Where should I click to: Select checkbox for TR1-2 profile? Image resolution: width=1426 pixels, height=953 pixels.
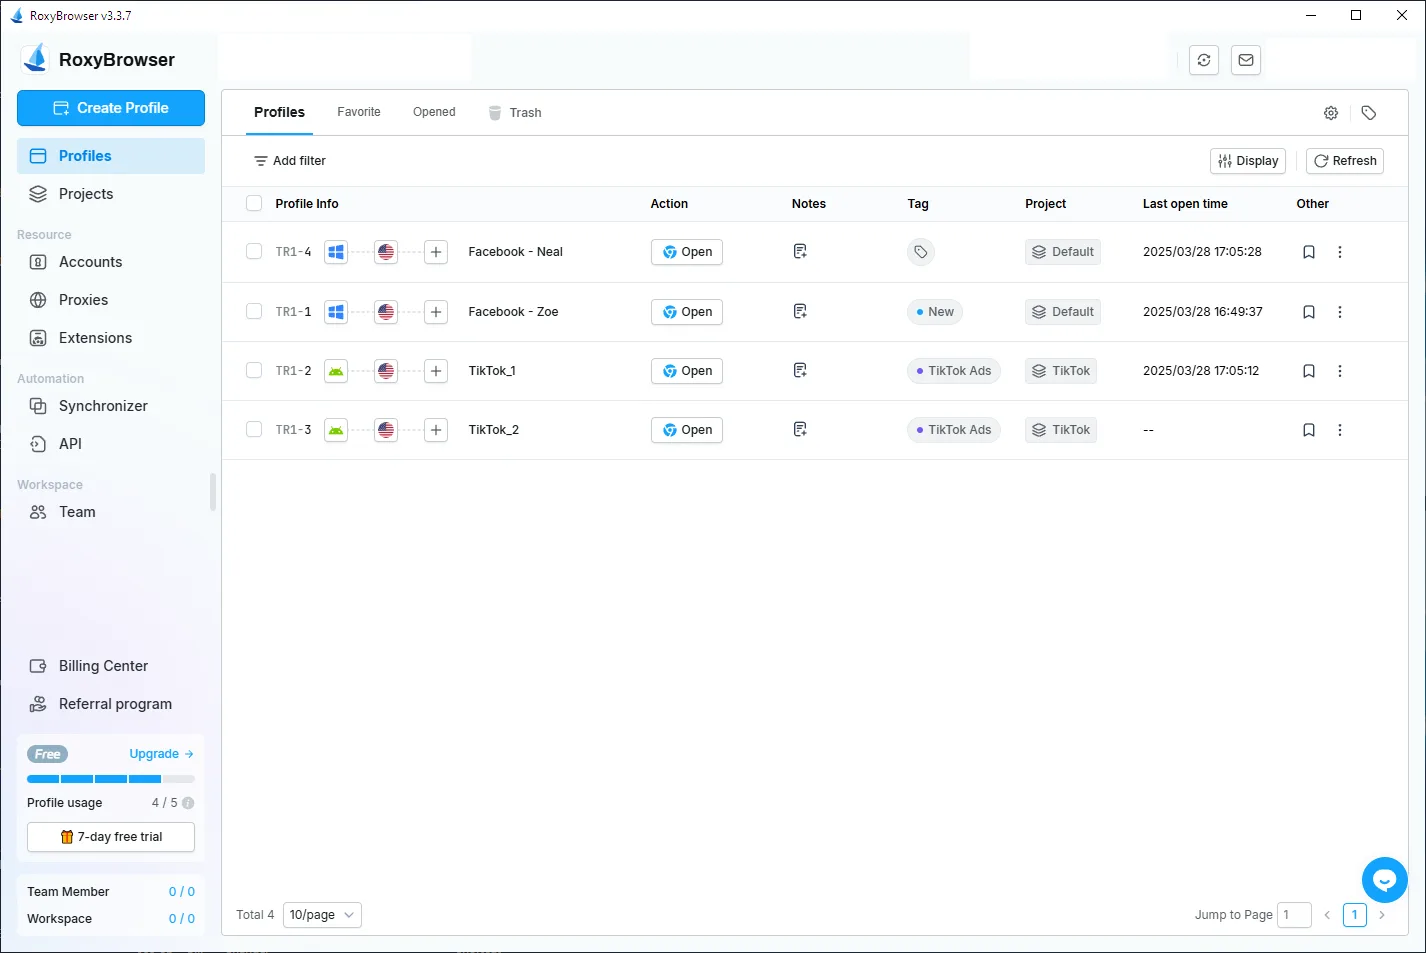254,370
